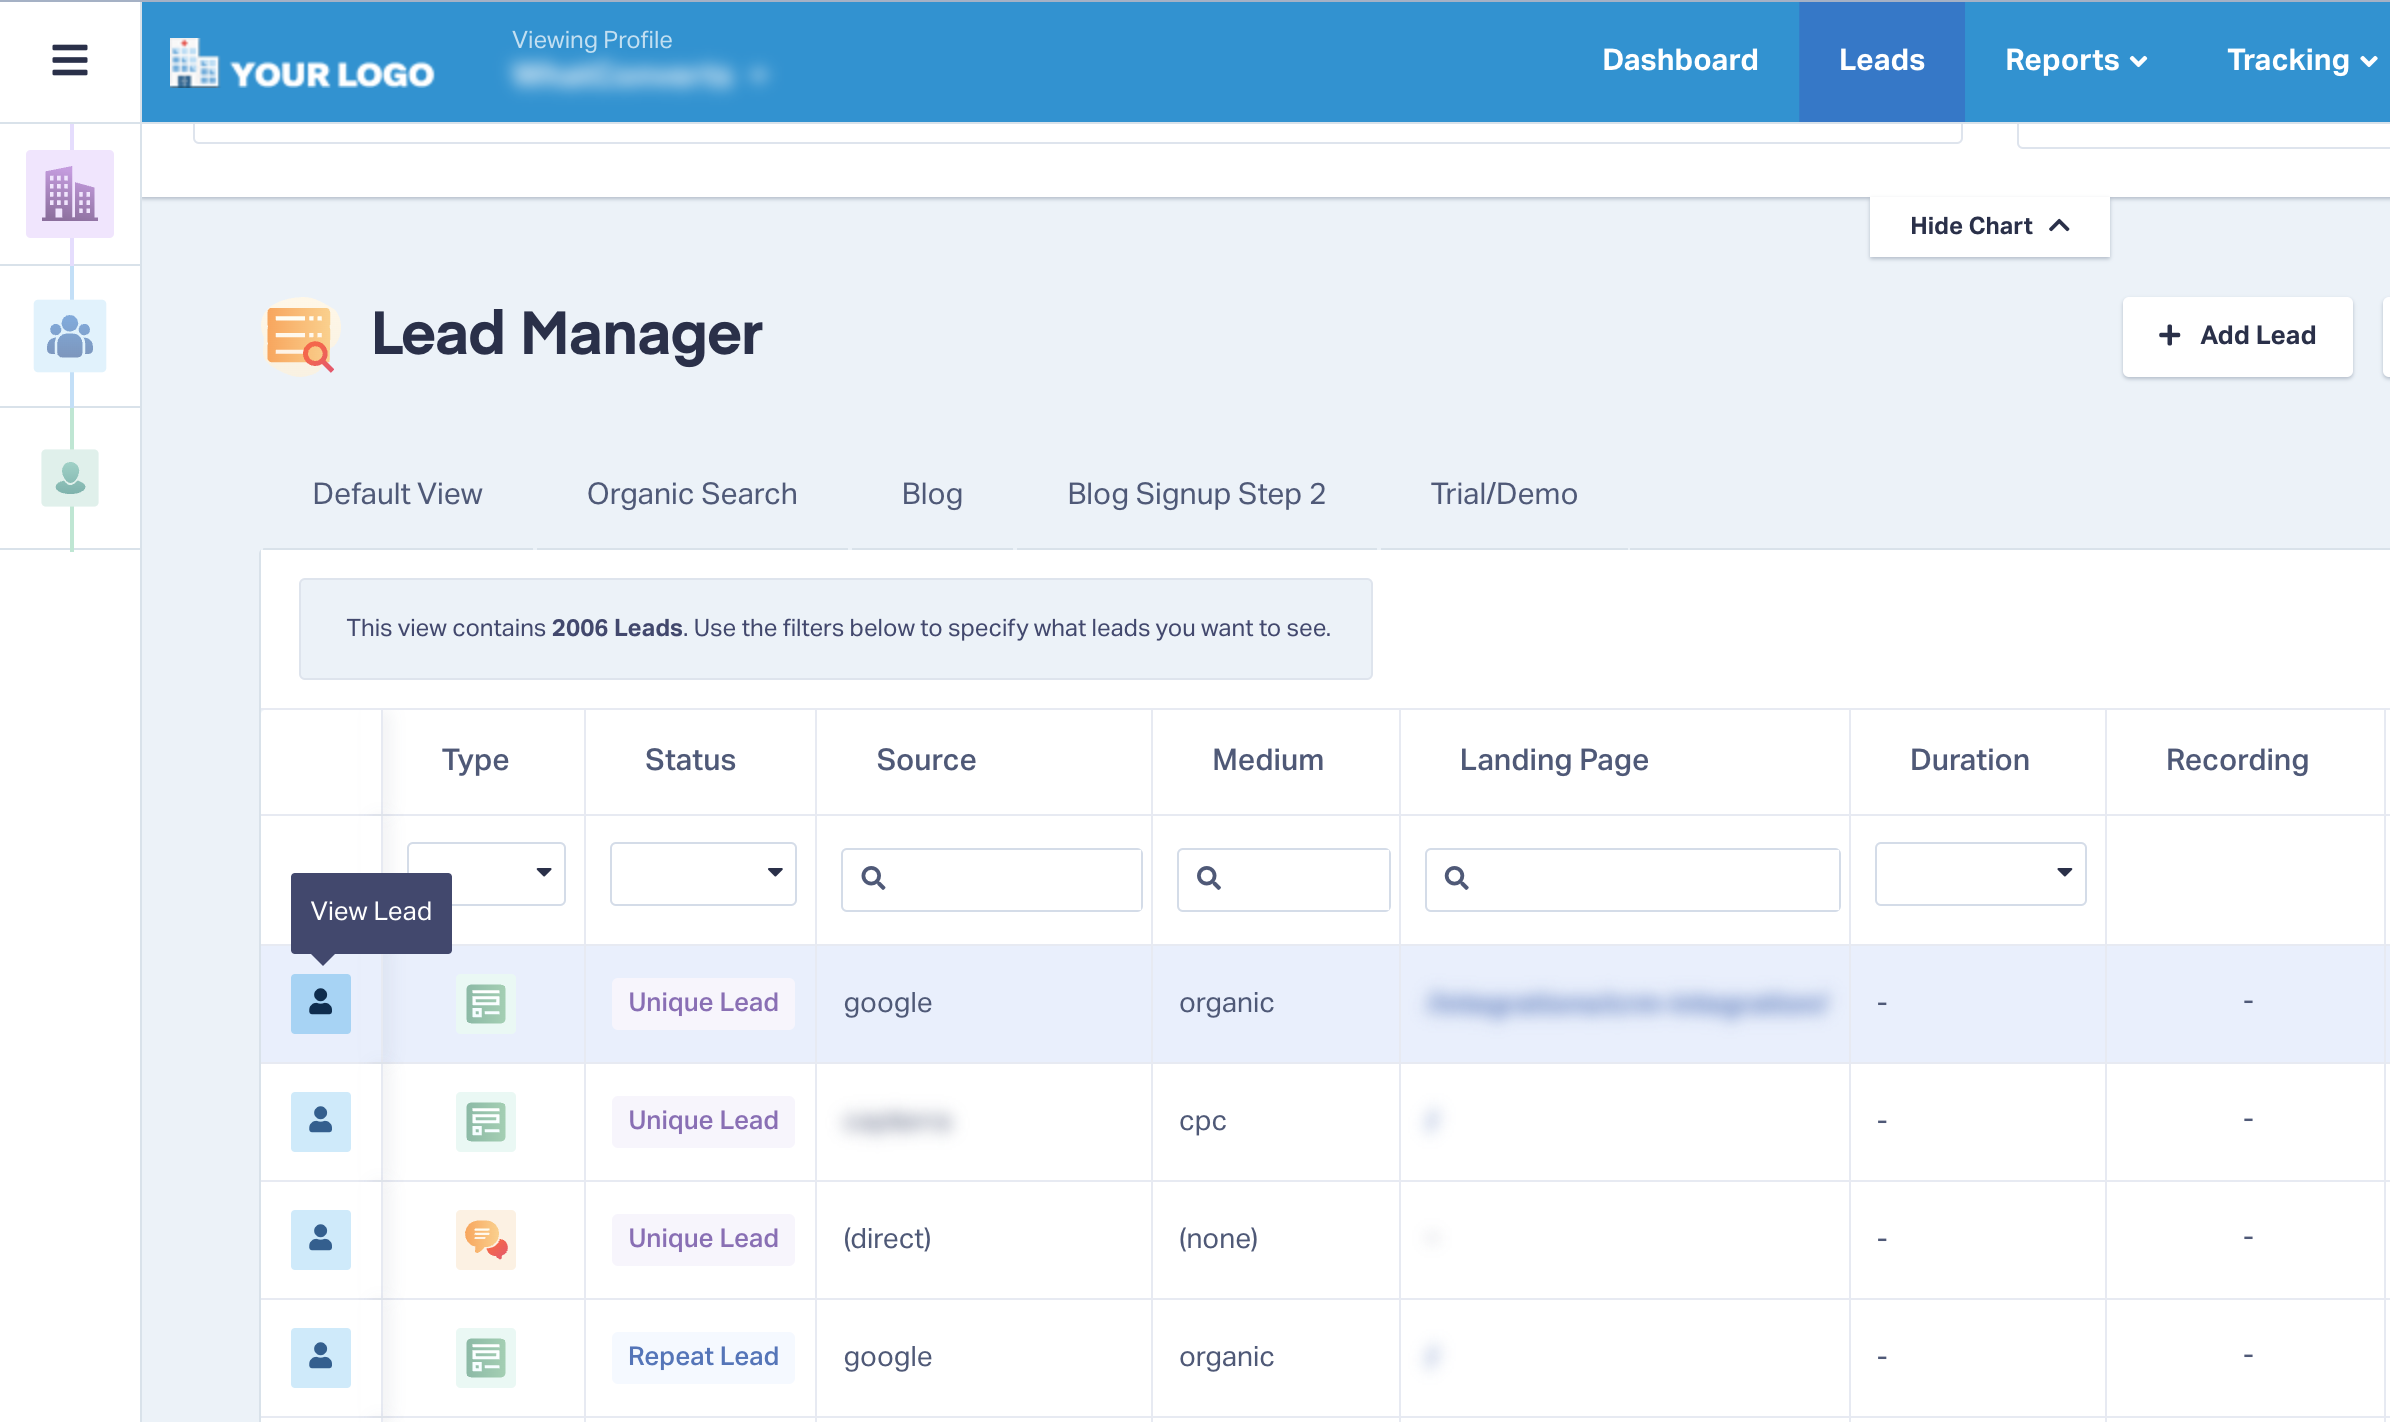Collapse the chart with Hide Chart
This screenshot has width=2390, height=1422.
1989,226
